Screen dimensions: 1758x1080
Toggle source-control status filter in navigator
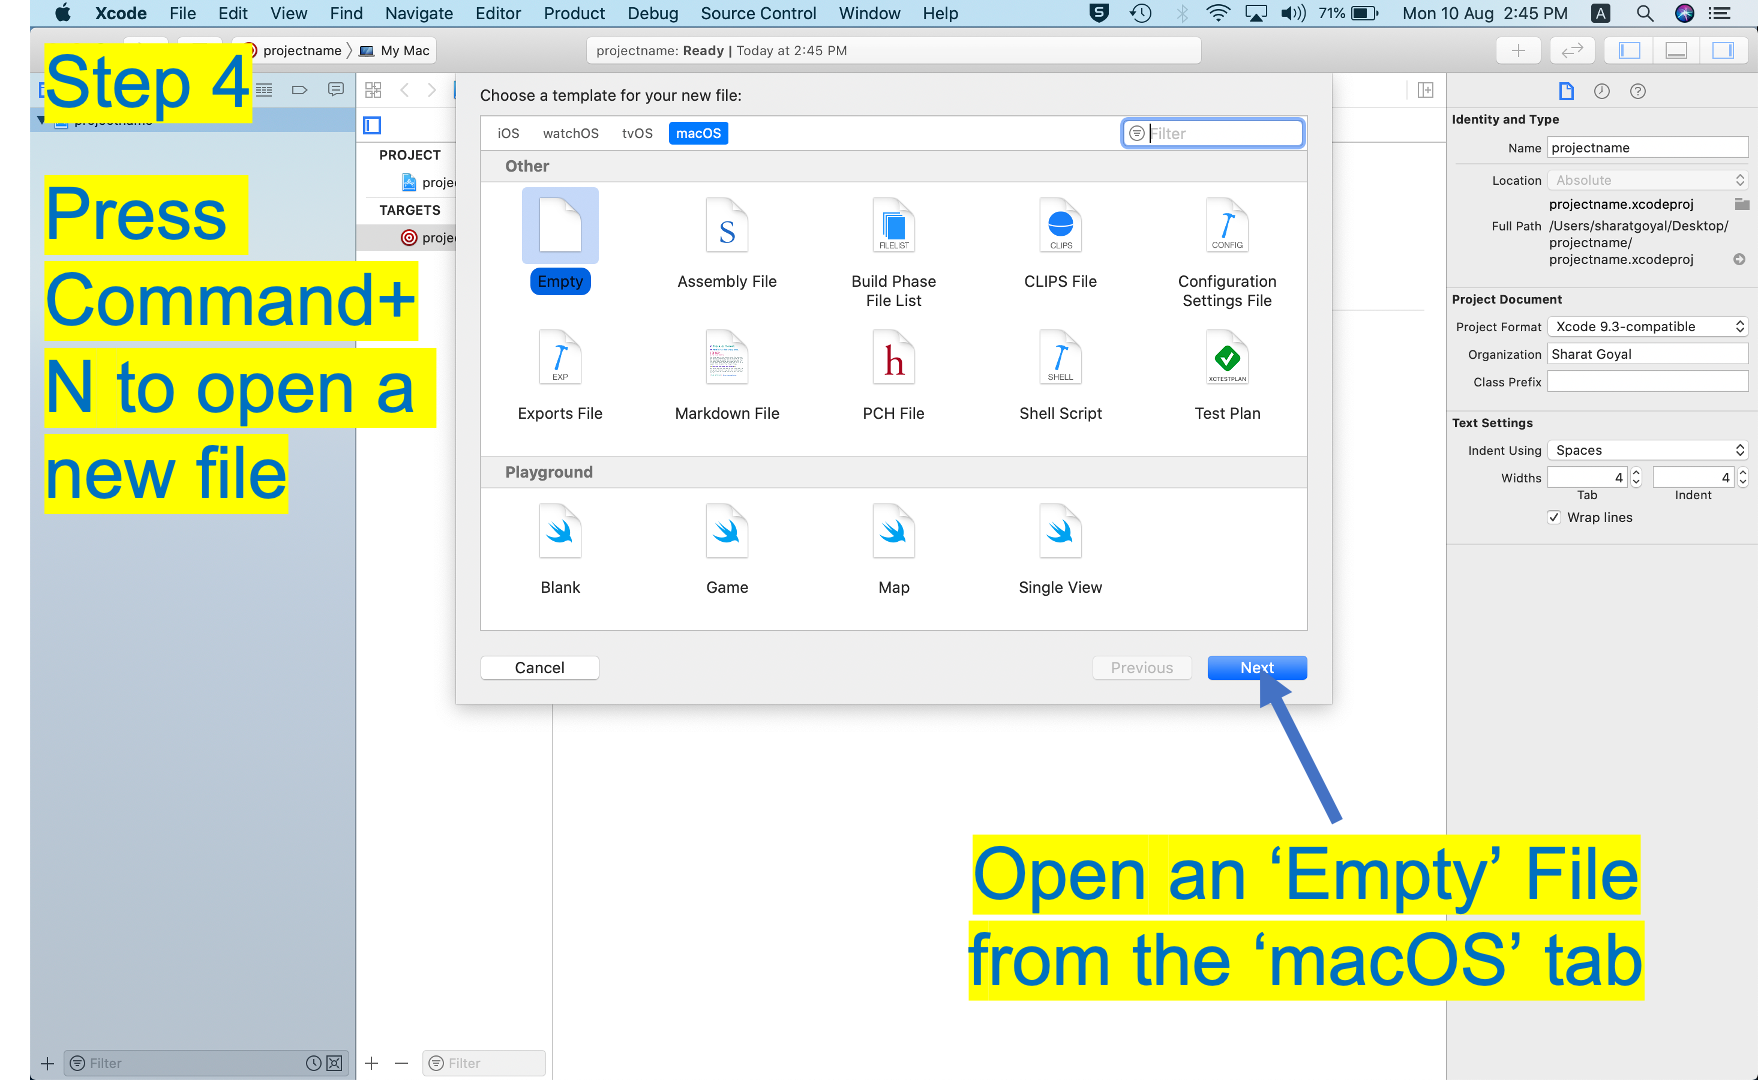pos(334,1063)
